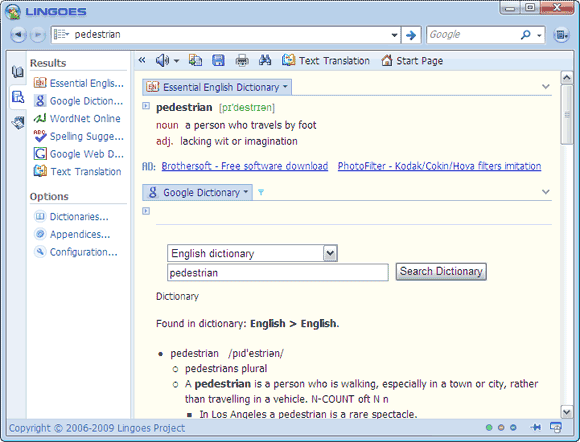Select the Results lookup tab icon
The width and height of the screenshot is (580, 442).
(x=17, y=97)
